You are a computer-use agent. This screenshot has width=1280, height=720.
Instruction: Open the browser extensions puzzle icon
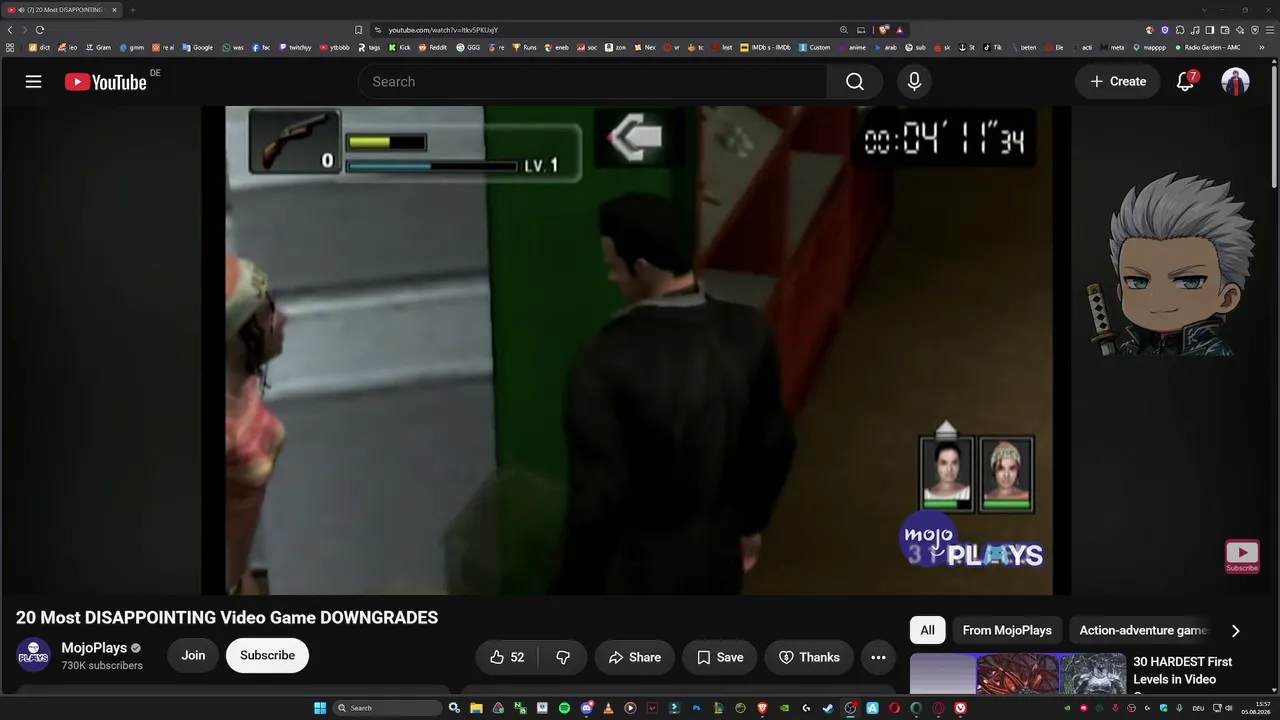[1180, 30]
